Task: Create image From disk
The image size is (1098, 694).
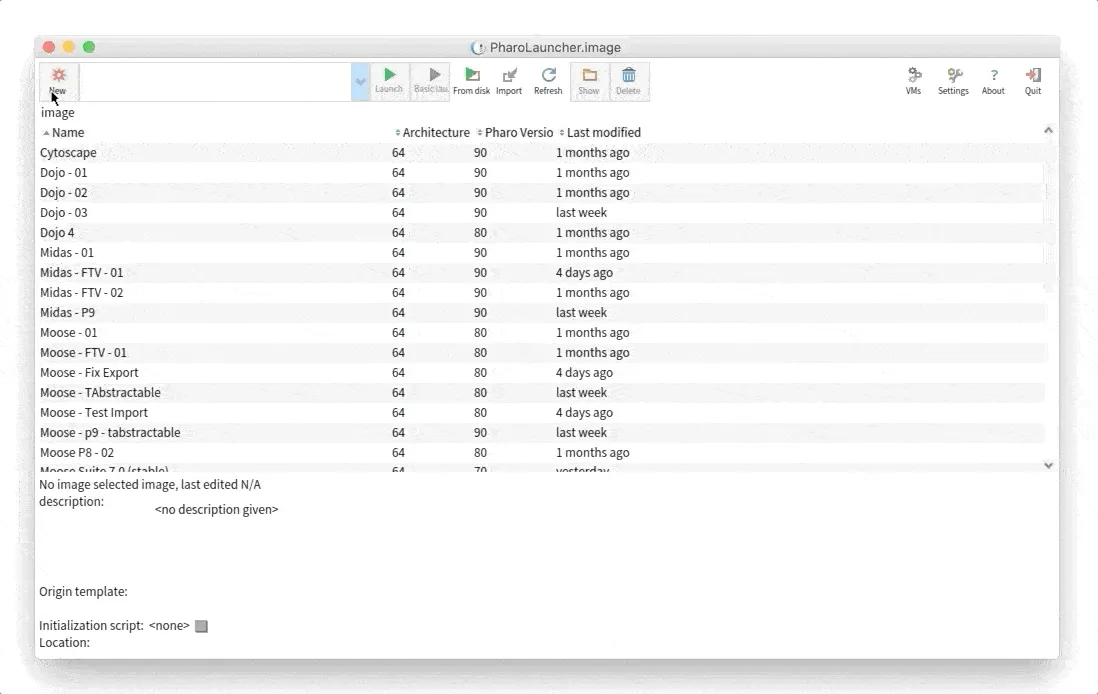Action: (471, 81)
